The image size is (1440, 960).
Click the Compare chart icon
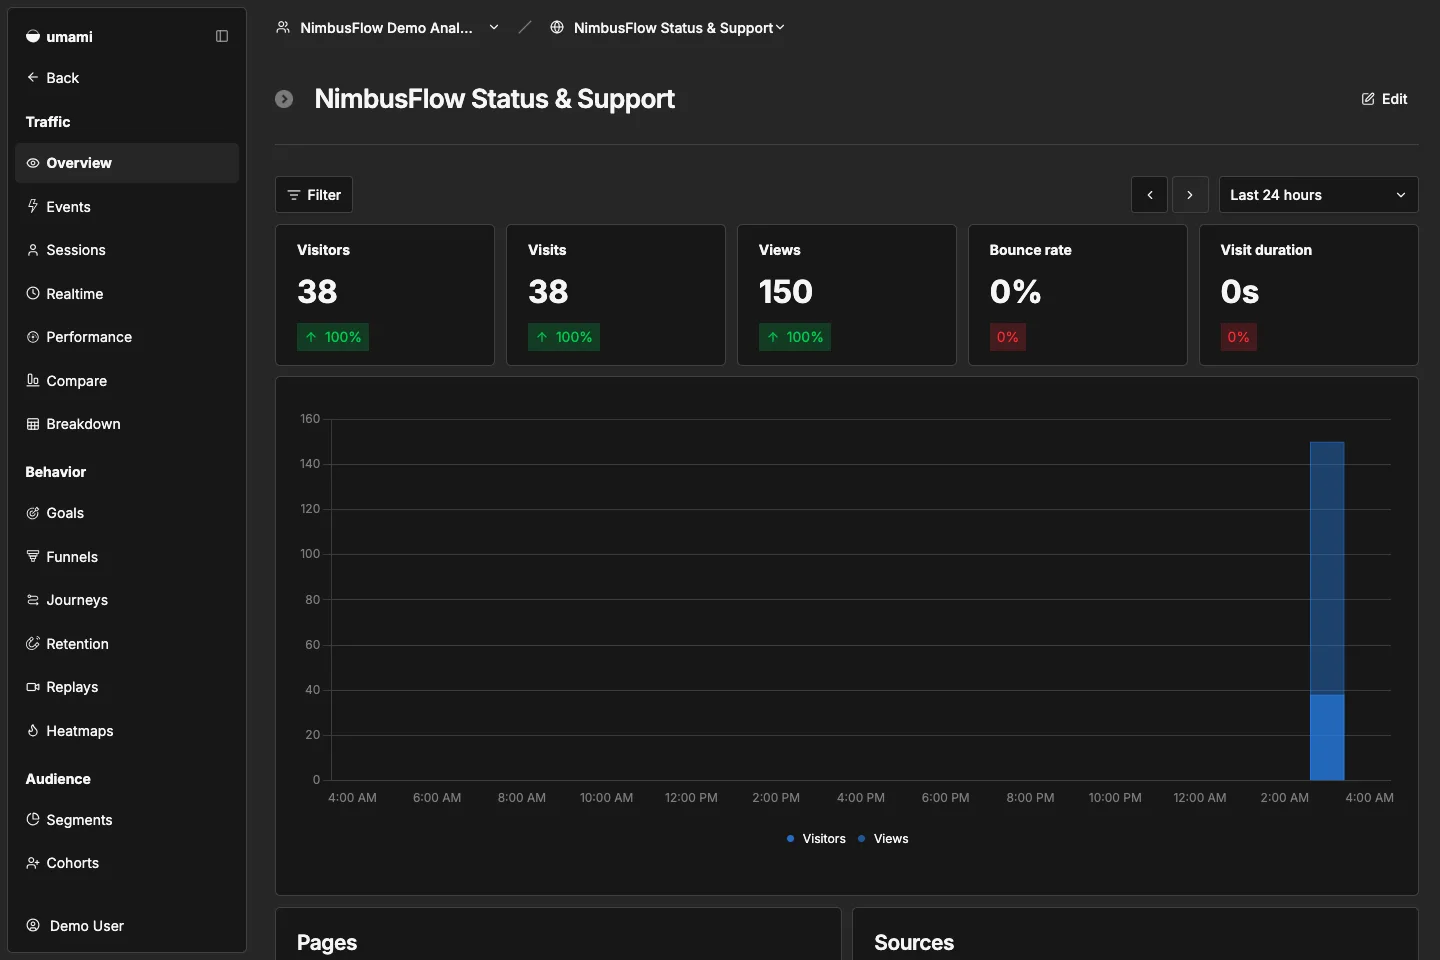tap(33, 380)
